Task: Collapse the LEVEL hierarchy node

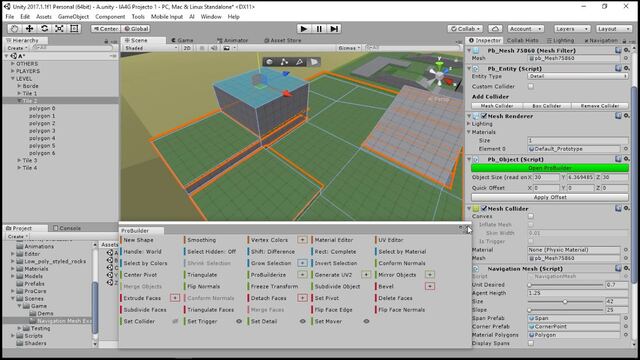Action: 13,78
